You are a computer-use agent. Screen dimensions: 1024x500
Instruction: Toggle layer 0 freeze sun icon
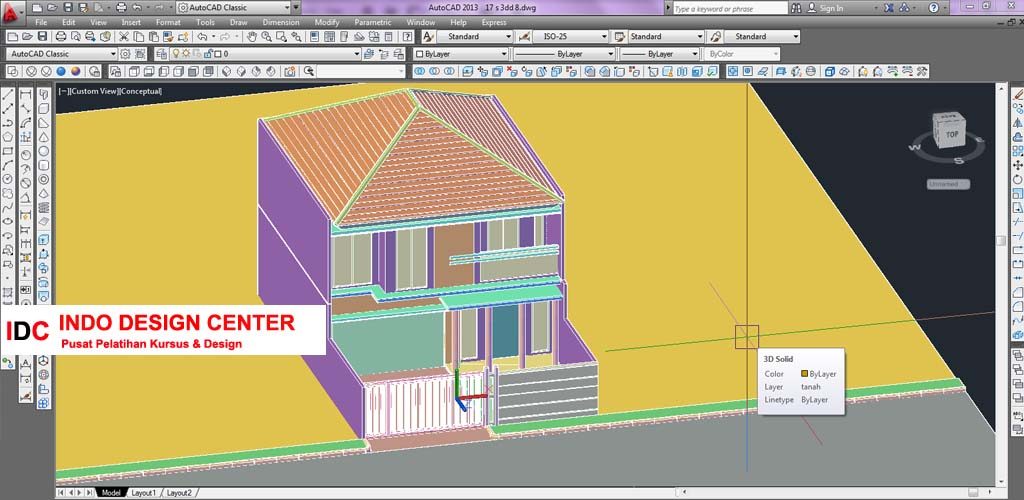(186, 54)
